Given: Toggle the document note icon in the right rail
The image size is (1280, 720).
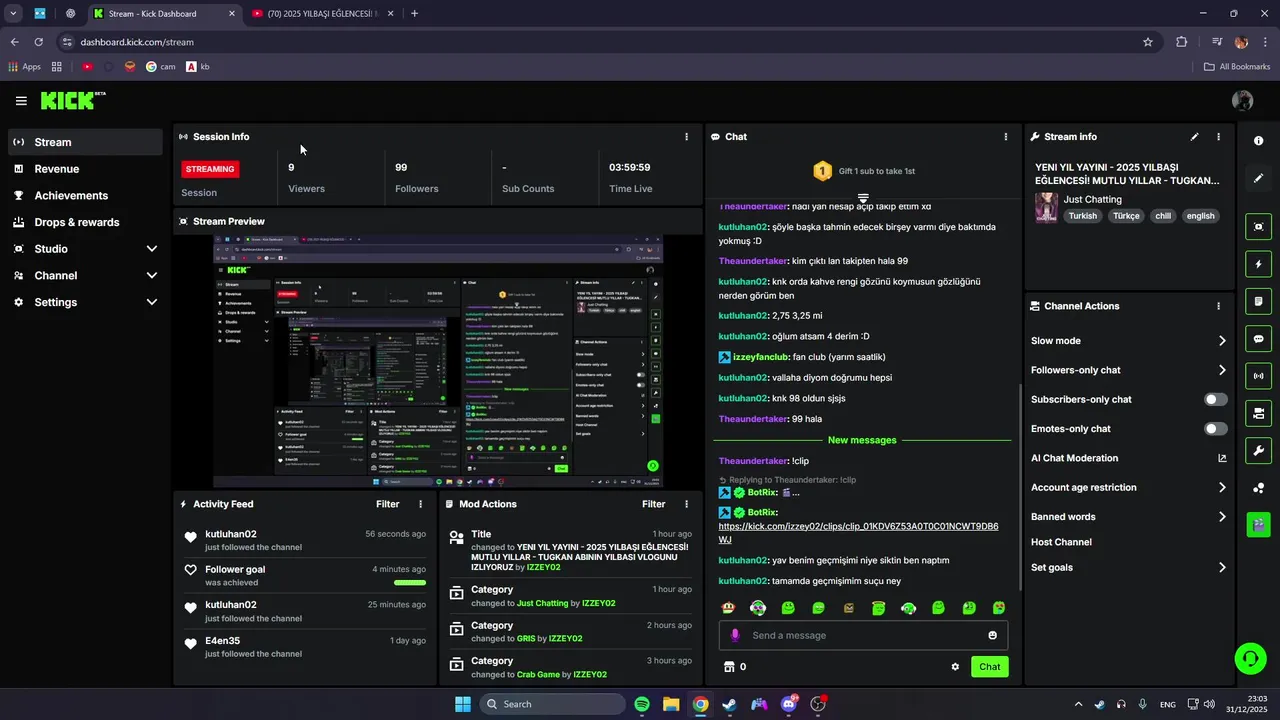Looking at the screenshot, I should 1259,301.
